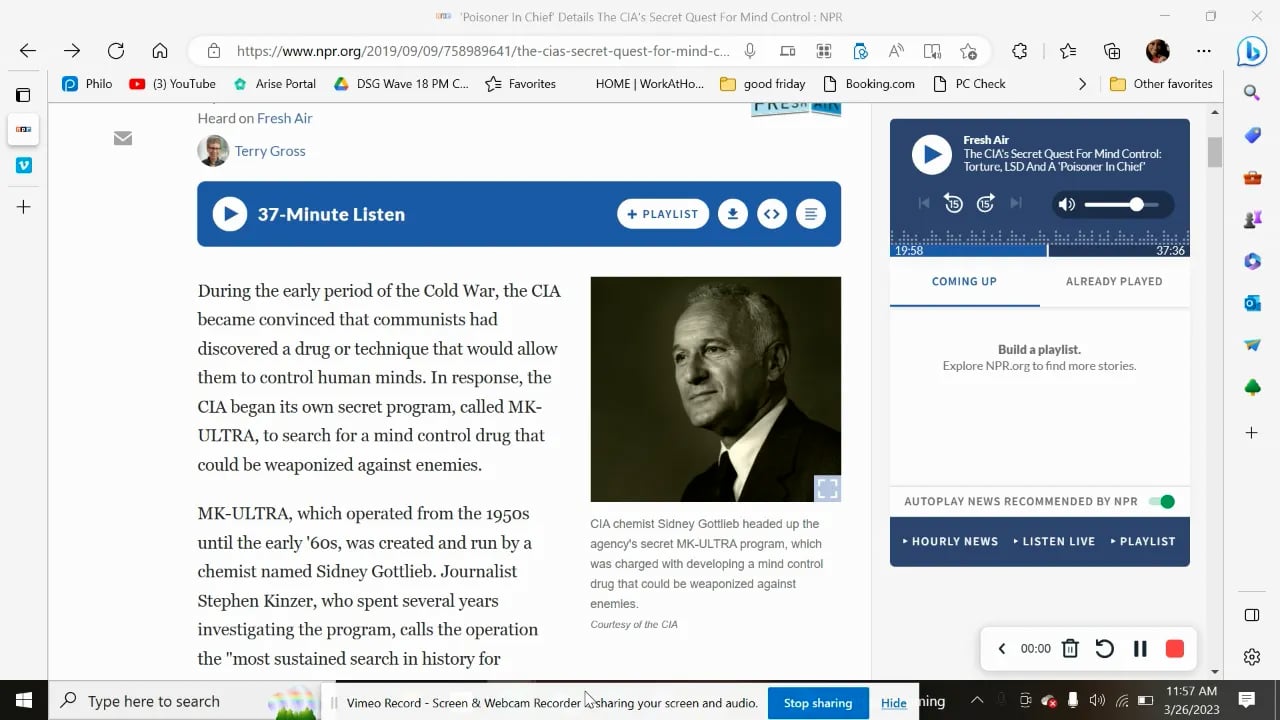Rewind the audio 15 seconds
Viewport: 1280px width, 720px height.
tap(954, 204)
